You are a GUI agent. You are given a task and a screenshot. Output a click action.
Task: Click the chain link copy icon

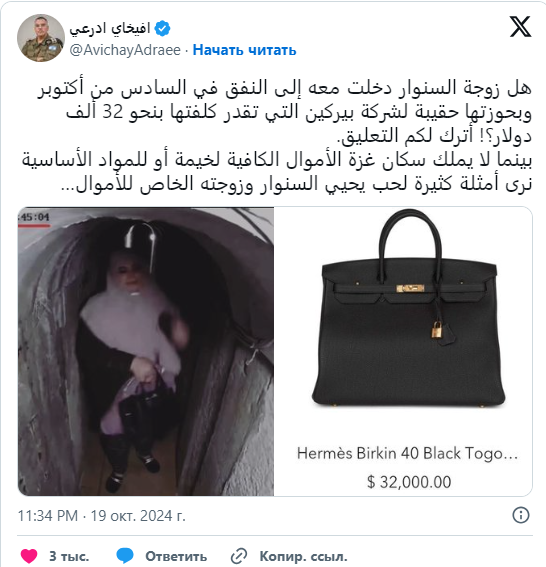pyautogui.click(x=239, y=556)
